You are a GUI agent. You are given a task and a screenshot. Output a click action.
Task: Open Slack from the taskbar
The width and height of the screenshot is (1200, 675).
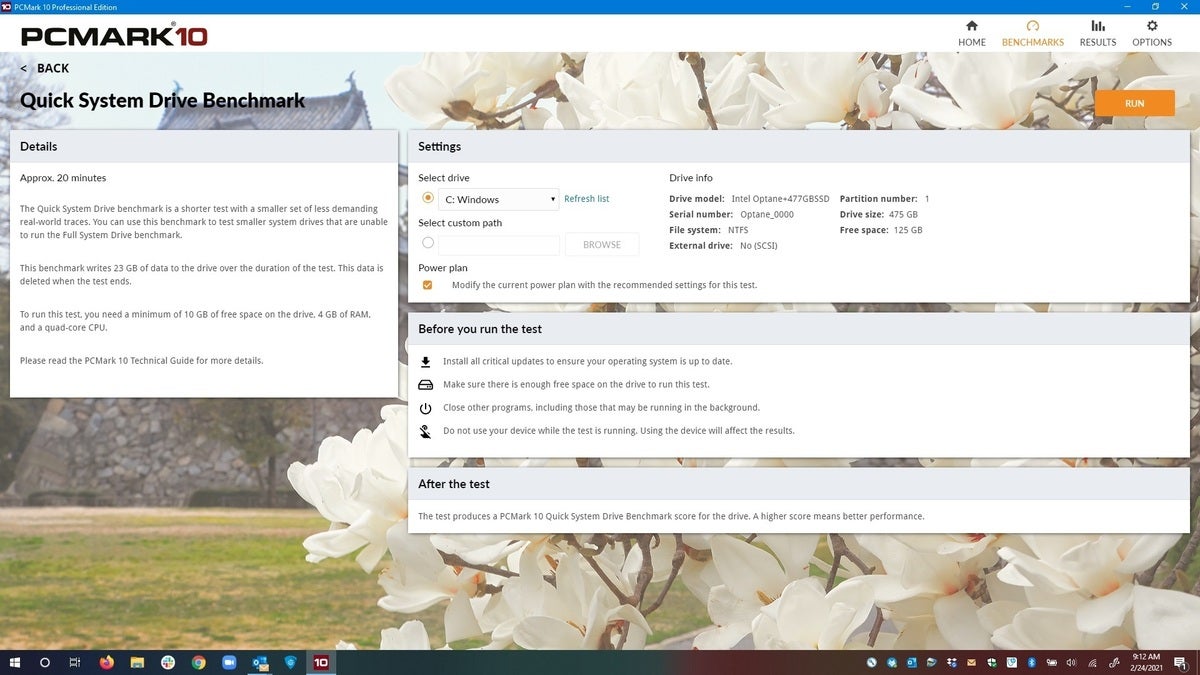point(168,662)
